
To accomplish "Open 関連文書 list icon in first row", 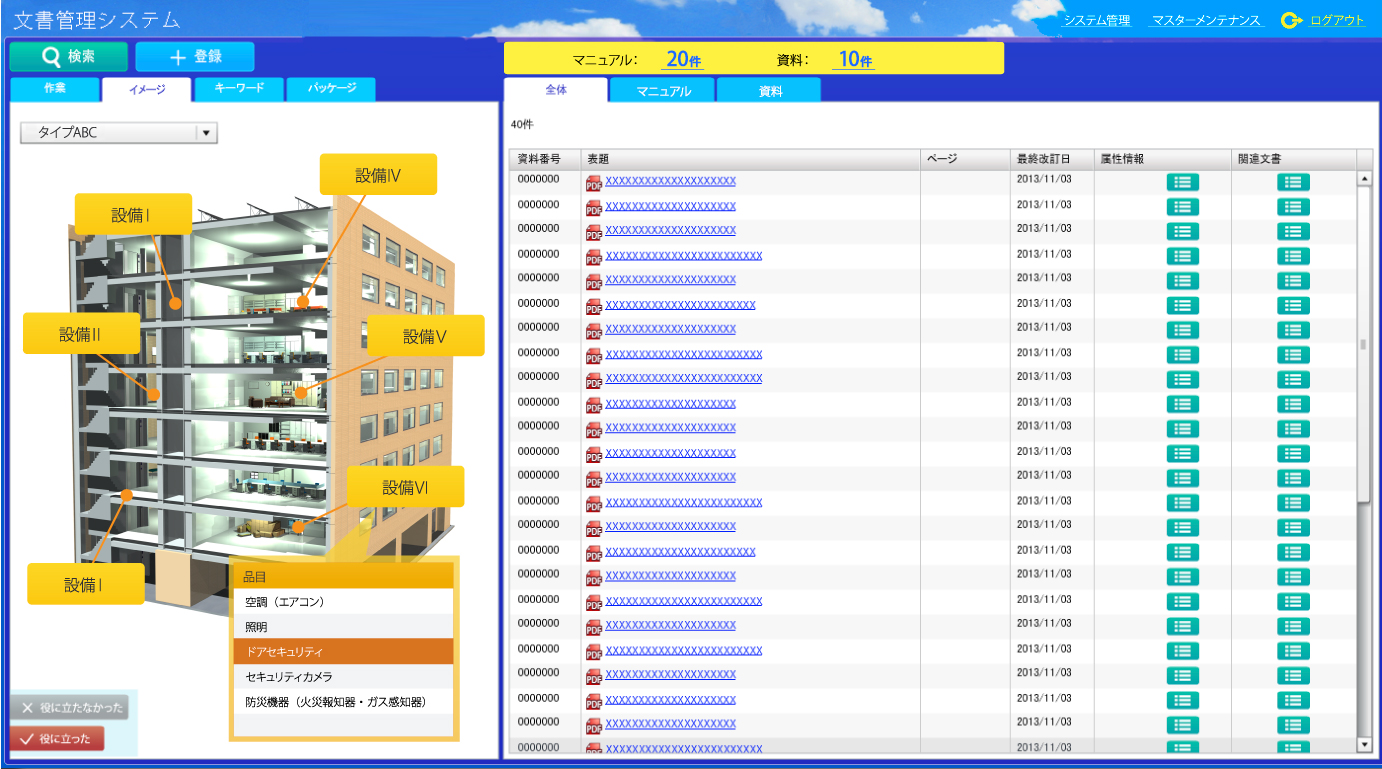I will click(1293, 182).
